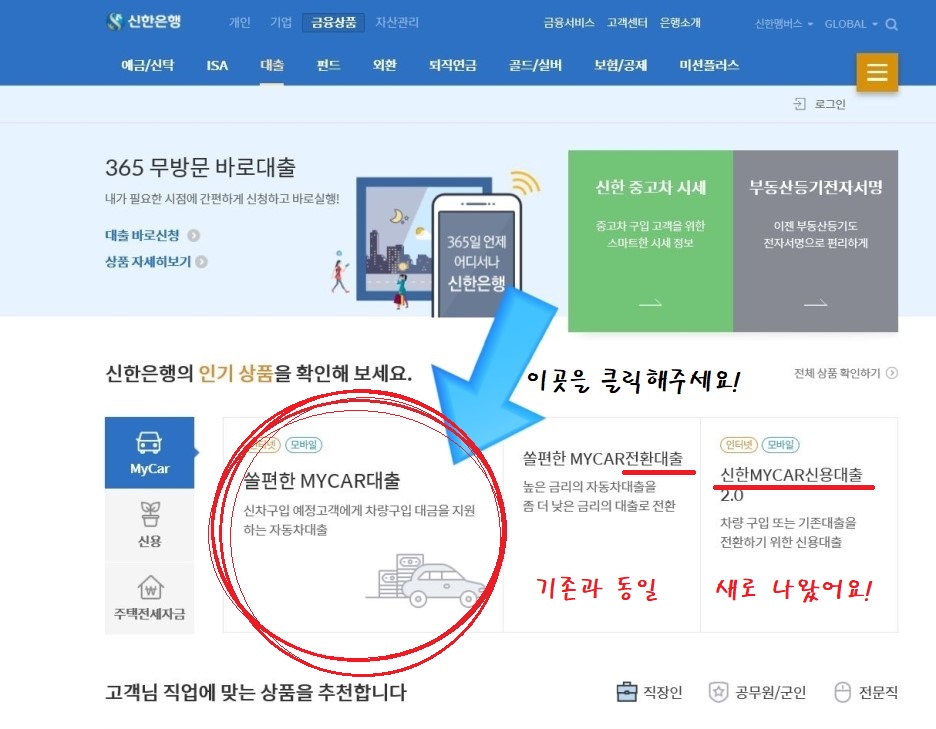Select the 금융상품 top menu
Image resolution: width=936 pixels, height=729 pixels.
[334, 23]
